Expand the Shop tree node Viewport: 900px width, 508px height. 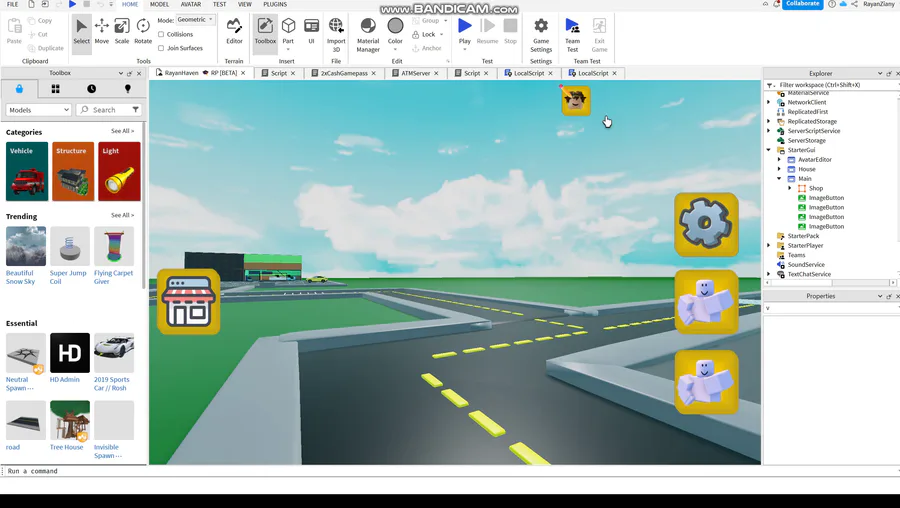point(790,188)
